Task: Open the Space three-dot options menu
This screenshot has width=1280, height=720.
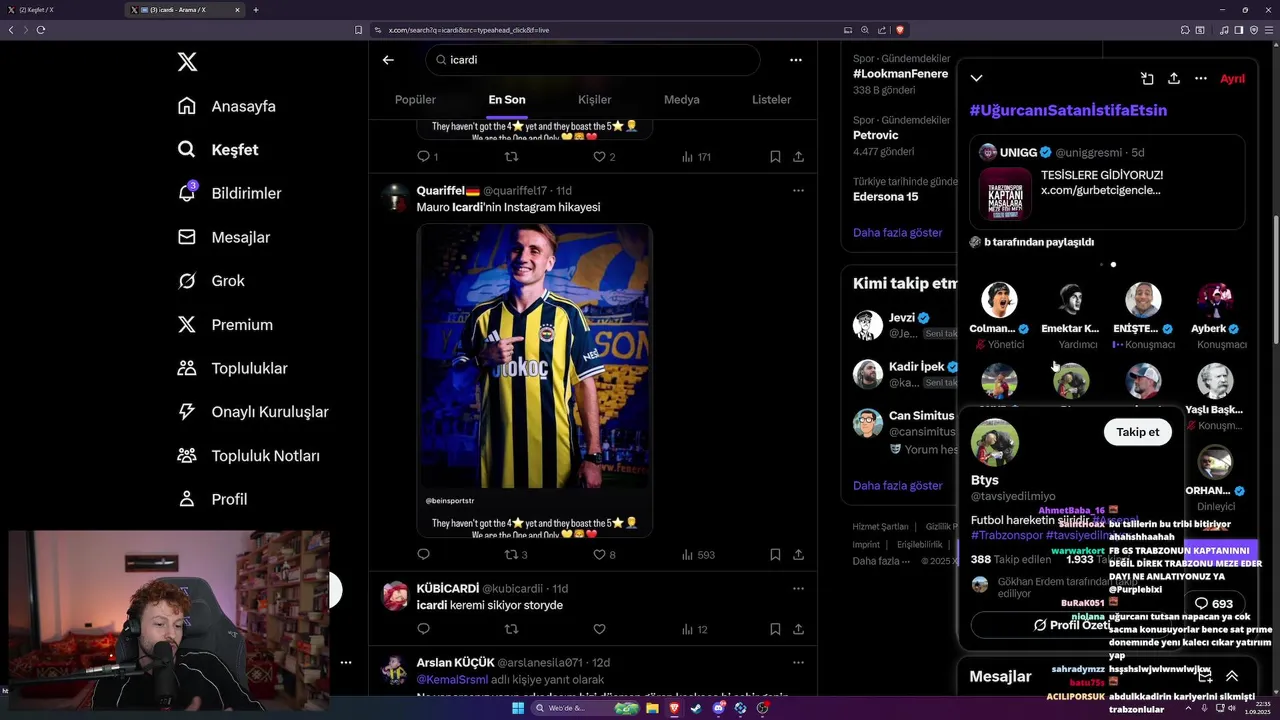Action: [x=1201, y=78]
